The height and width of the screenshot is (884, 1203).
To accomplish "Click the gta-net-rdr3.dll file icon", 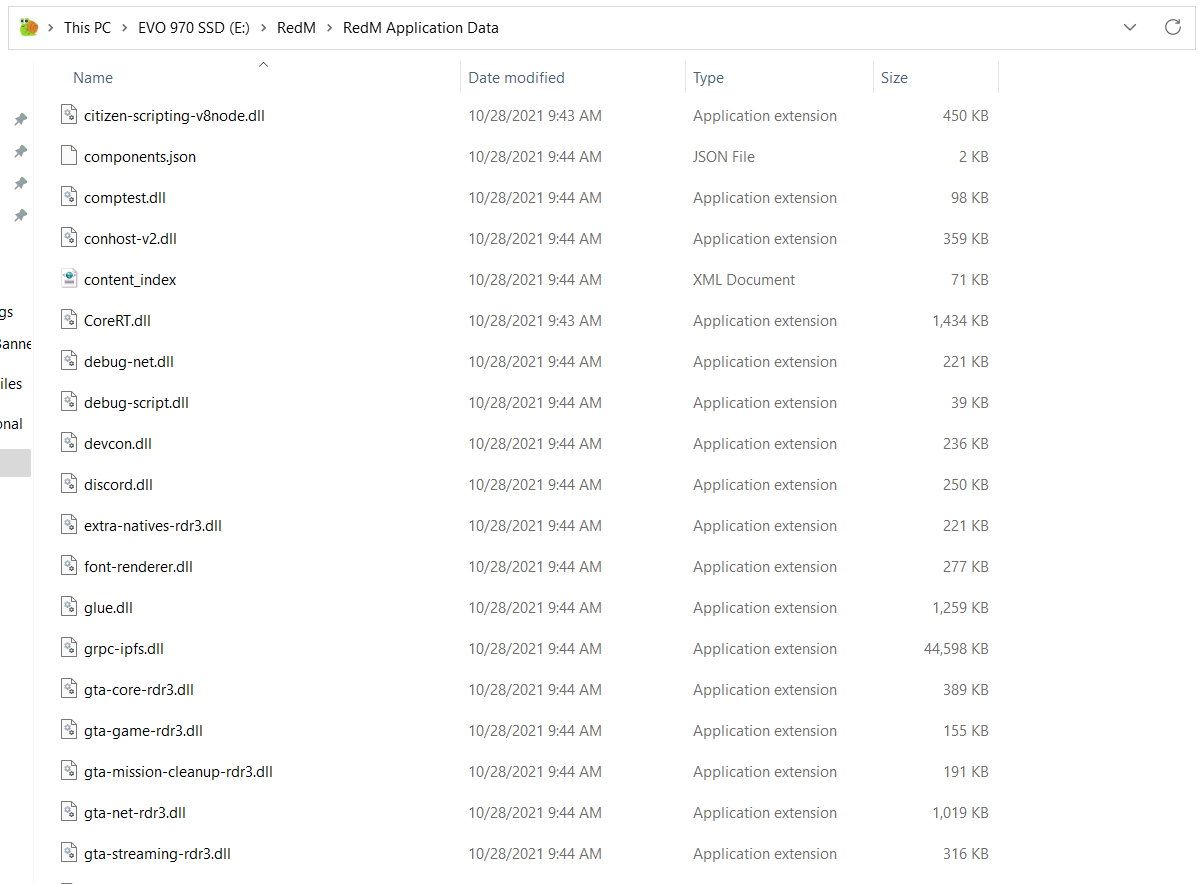I will (x=69, y=812).
